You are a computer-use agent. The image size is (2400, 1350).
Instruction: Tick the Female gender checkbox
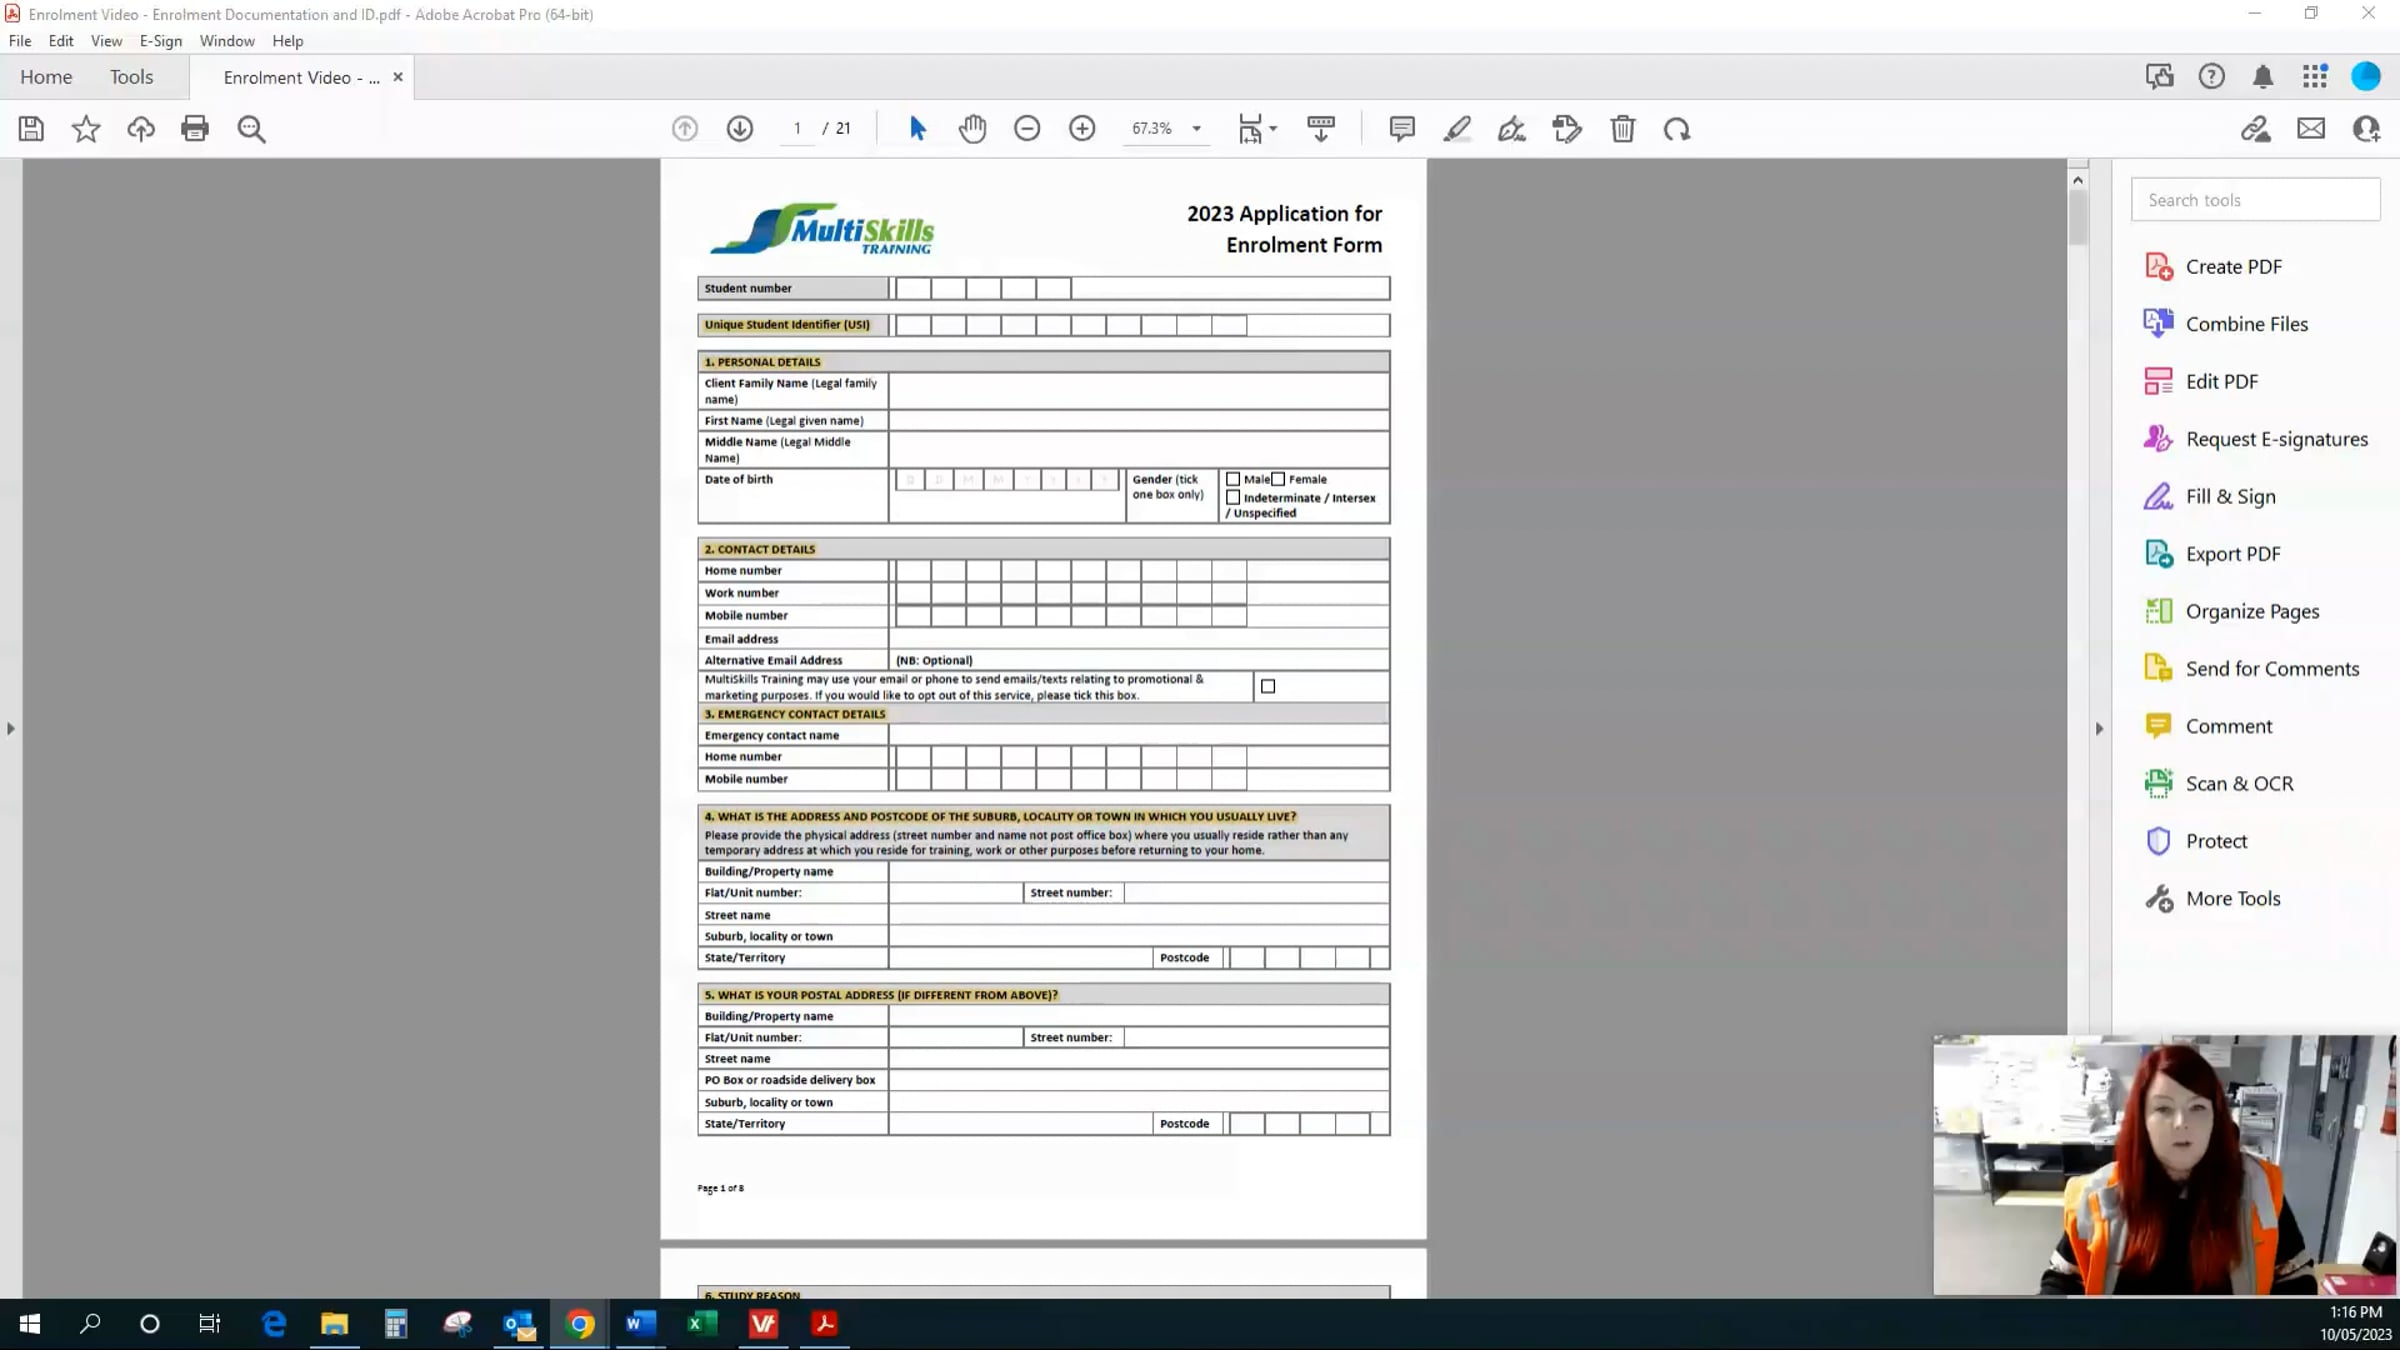point(1278,480)
